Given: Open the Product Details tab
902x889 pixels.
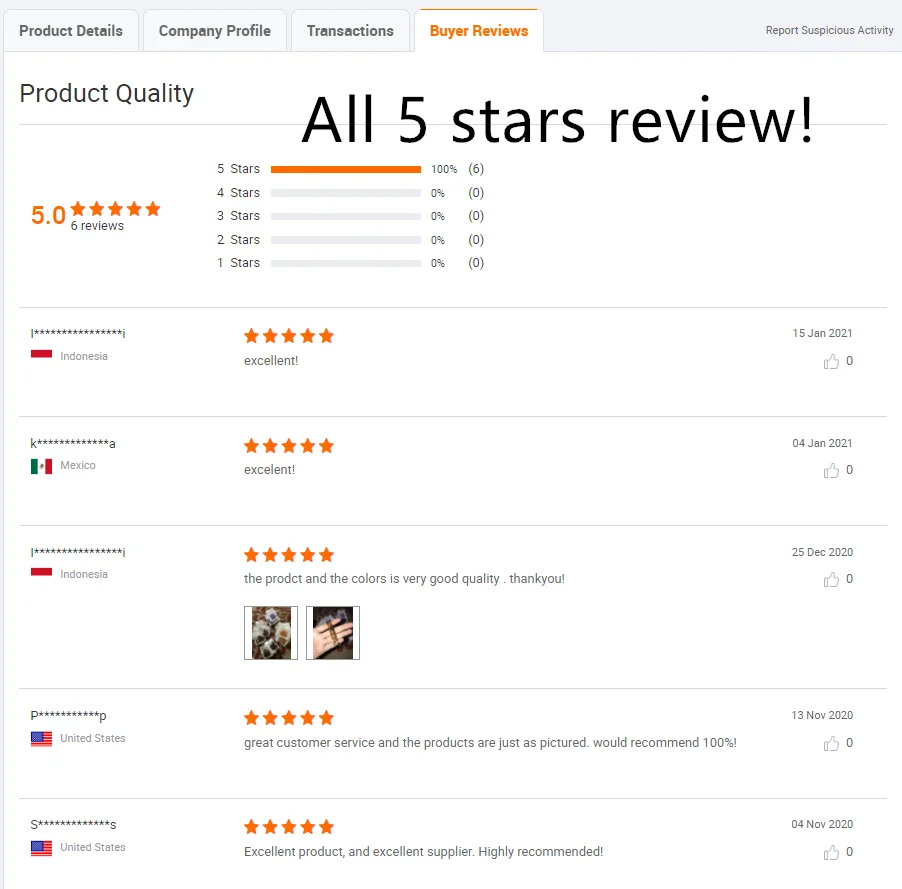Looking at the screenshot, I should pyautogui.click(x=71, y=30).
